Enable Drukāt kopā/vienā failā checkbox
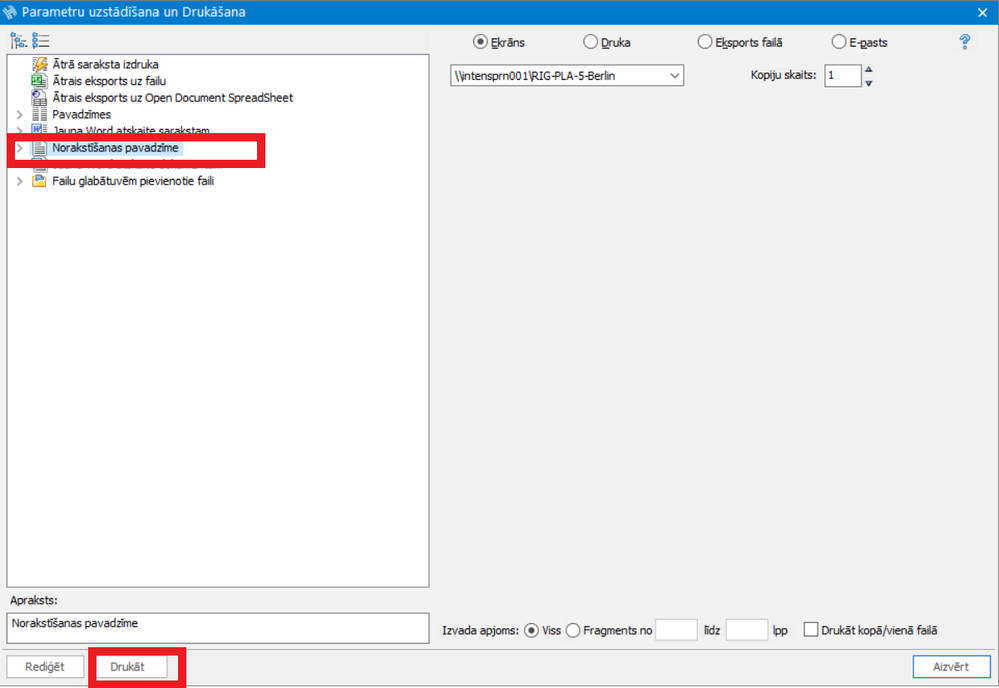The image size is (999, 688). click(x=810, y=630)
